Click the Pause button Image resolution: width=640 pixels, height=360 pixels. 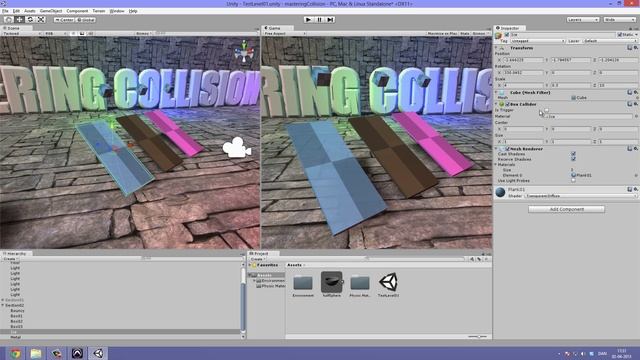click(320, 20)
